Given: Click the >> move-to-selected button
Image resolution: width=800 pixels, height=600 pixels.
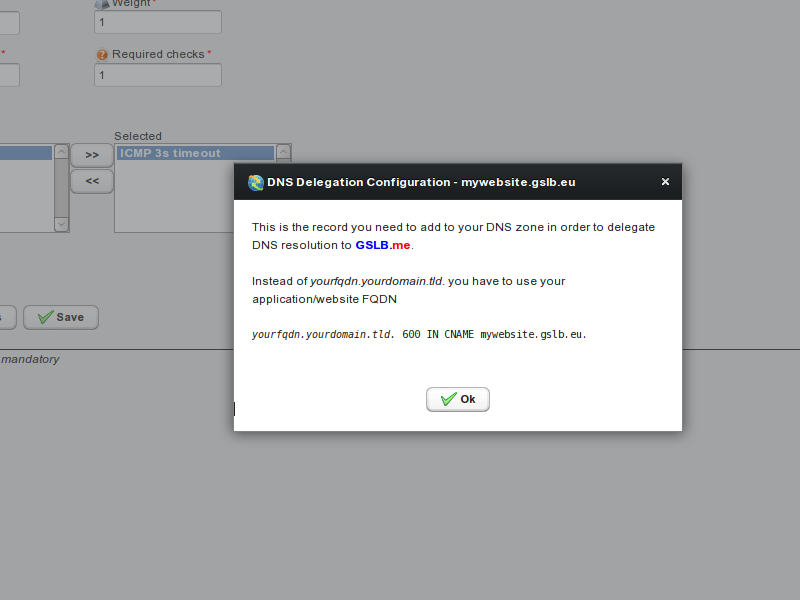Looking at the screenshot, I should tap(92, 155).
